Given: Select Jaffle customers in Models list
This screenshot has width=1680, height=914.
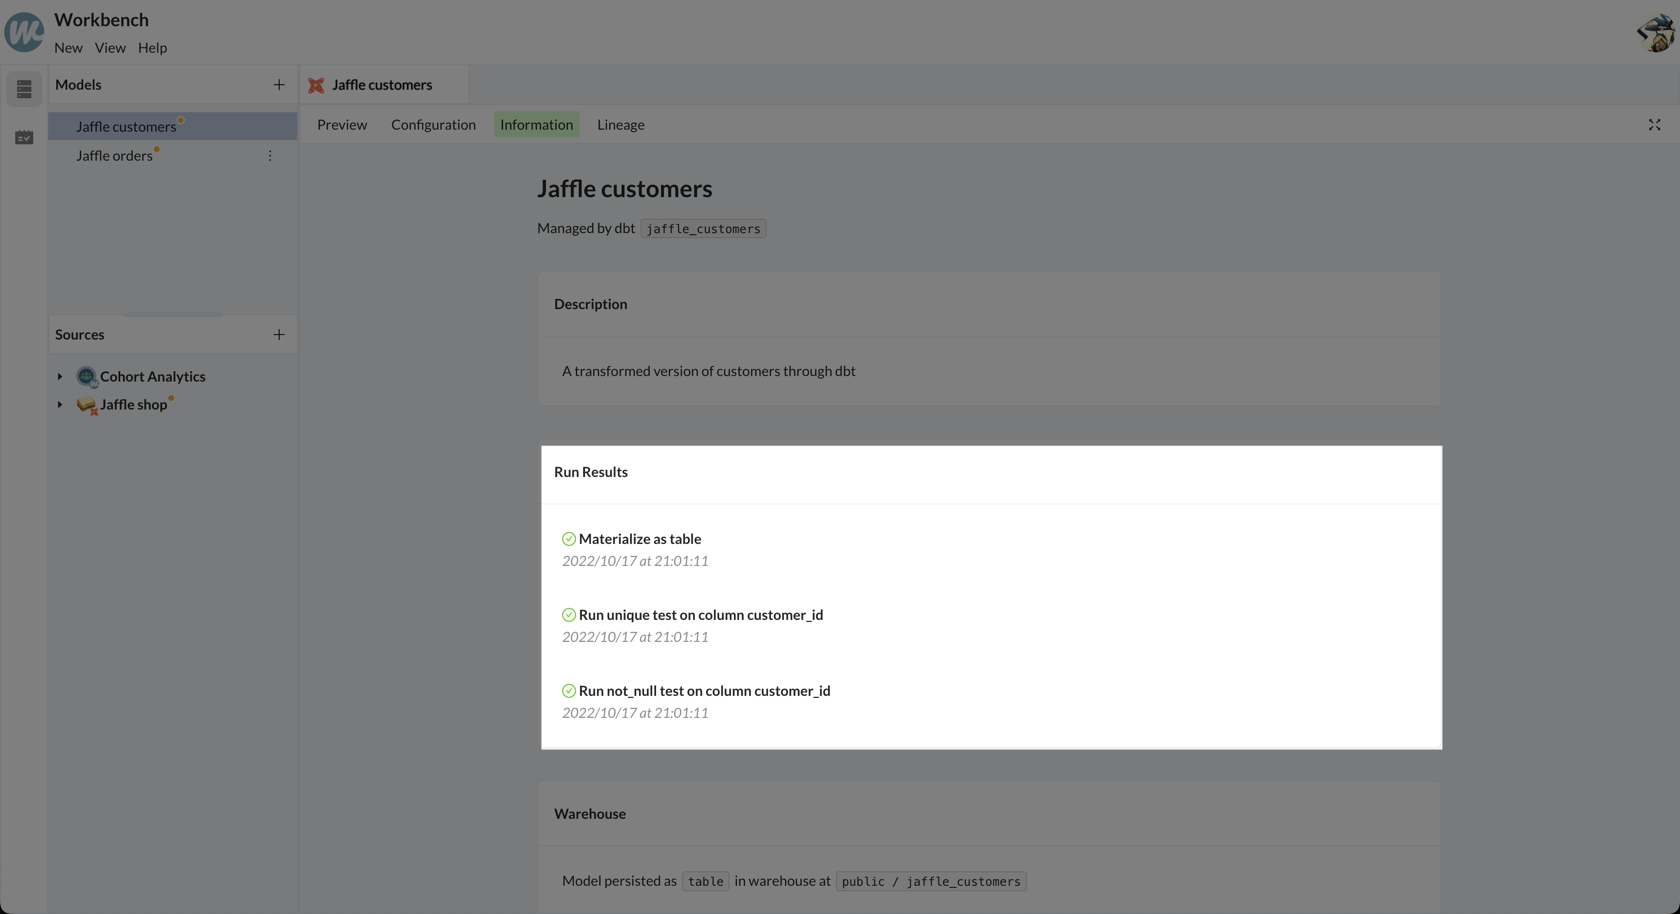Looking at the screenshot, I should tap(126, 127).
